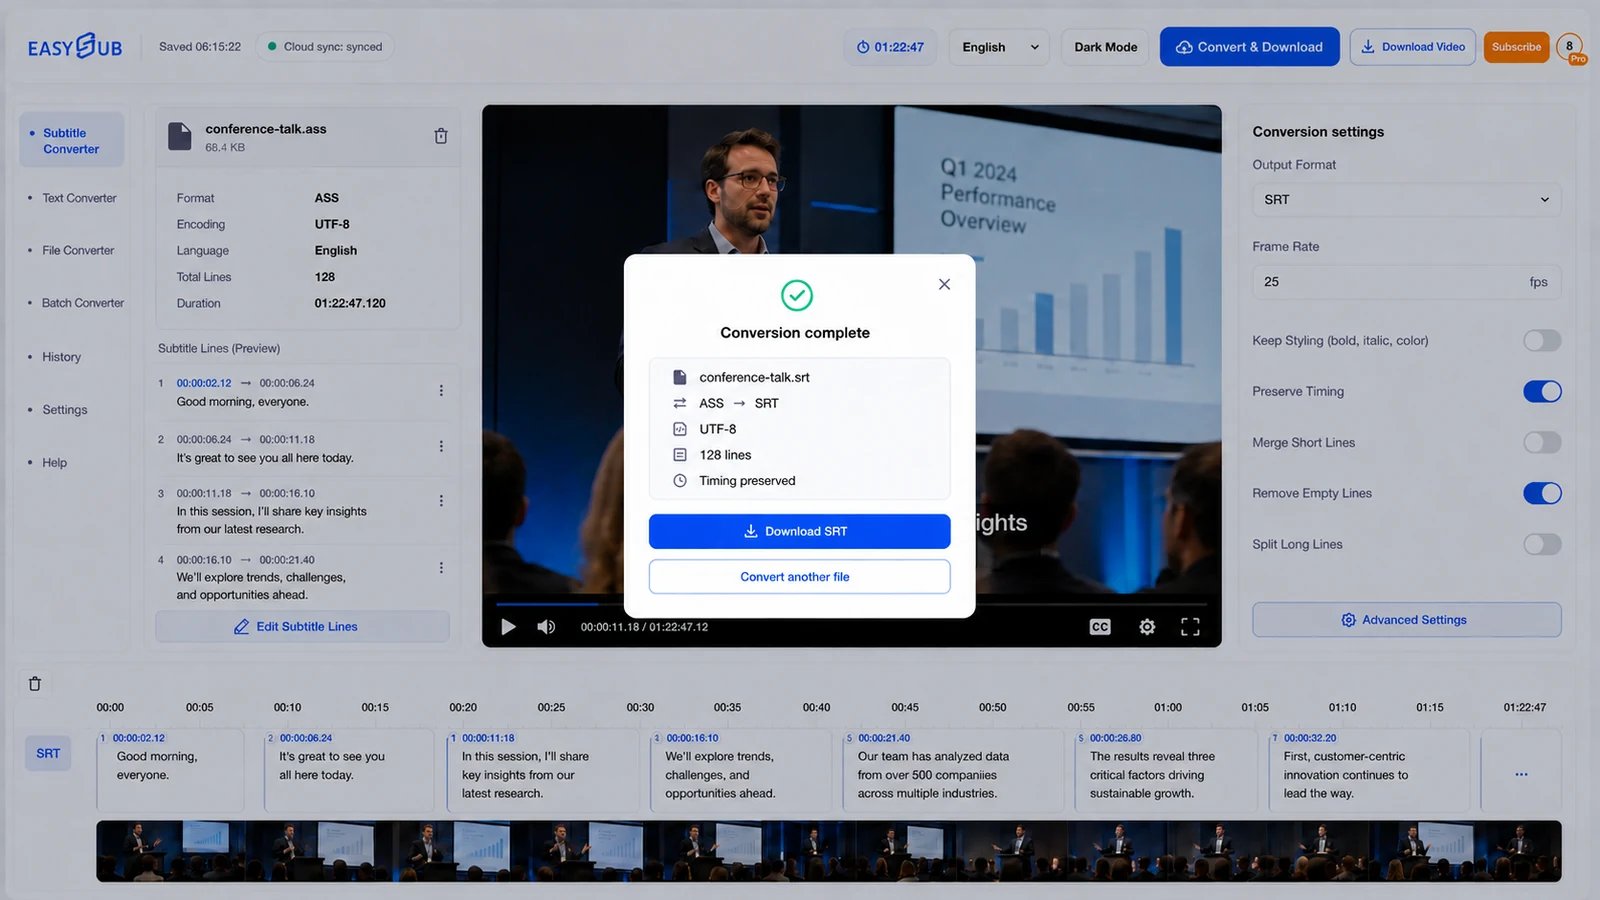
Task: Disable Preserve Timing switch
Action: click(1542, 392)
